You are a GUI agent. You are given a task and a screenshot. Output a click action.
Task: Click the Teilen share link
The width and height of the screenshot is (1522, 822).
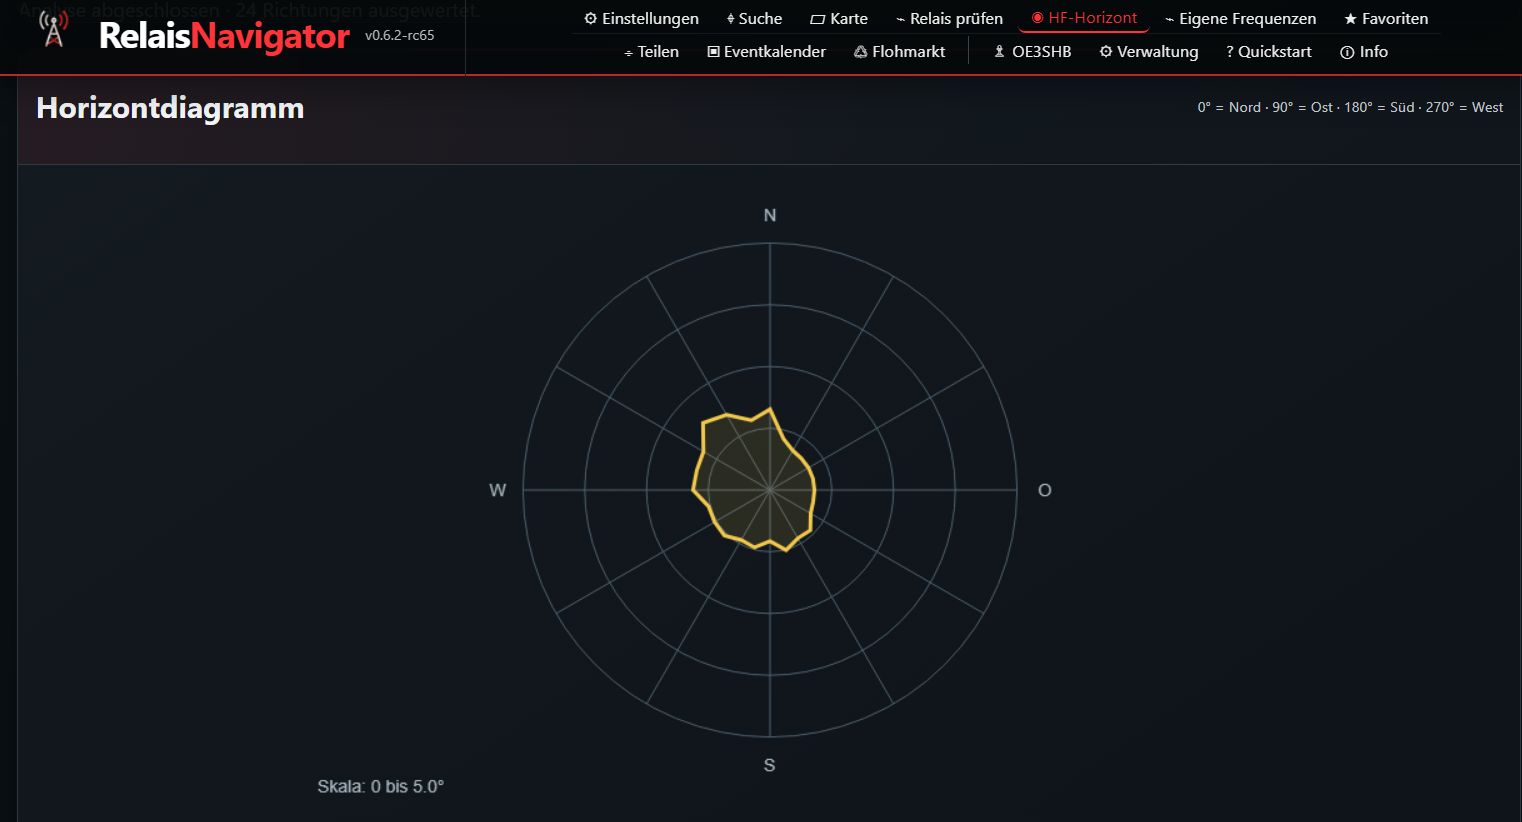click(x=651, y=52)
